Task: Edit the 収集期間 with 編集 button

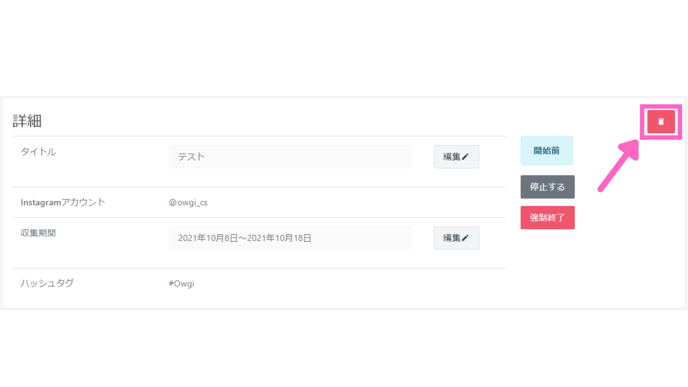Action: pos(456,238)
